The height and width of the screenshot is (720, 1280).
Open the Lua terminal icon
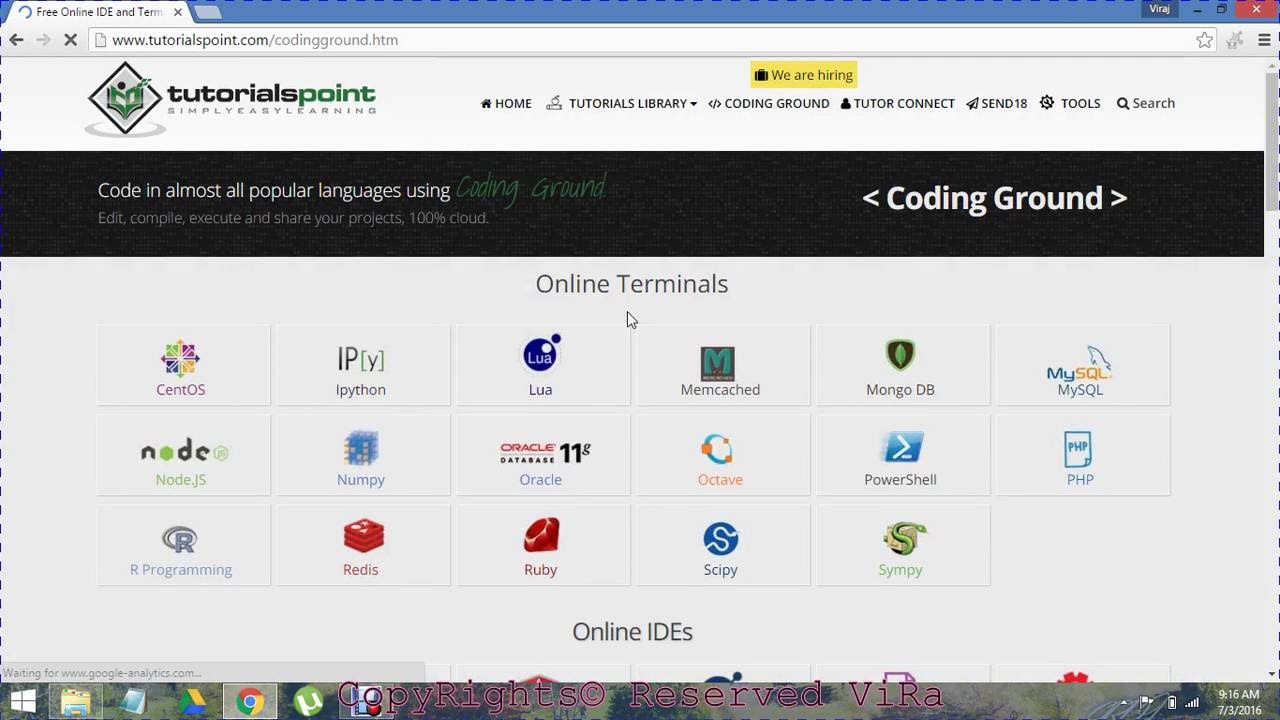click(x=541, y=354)
